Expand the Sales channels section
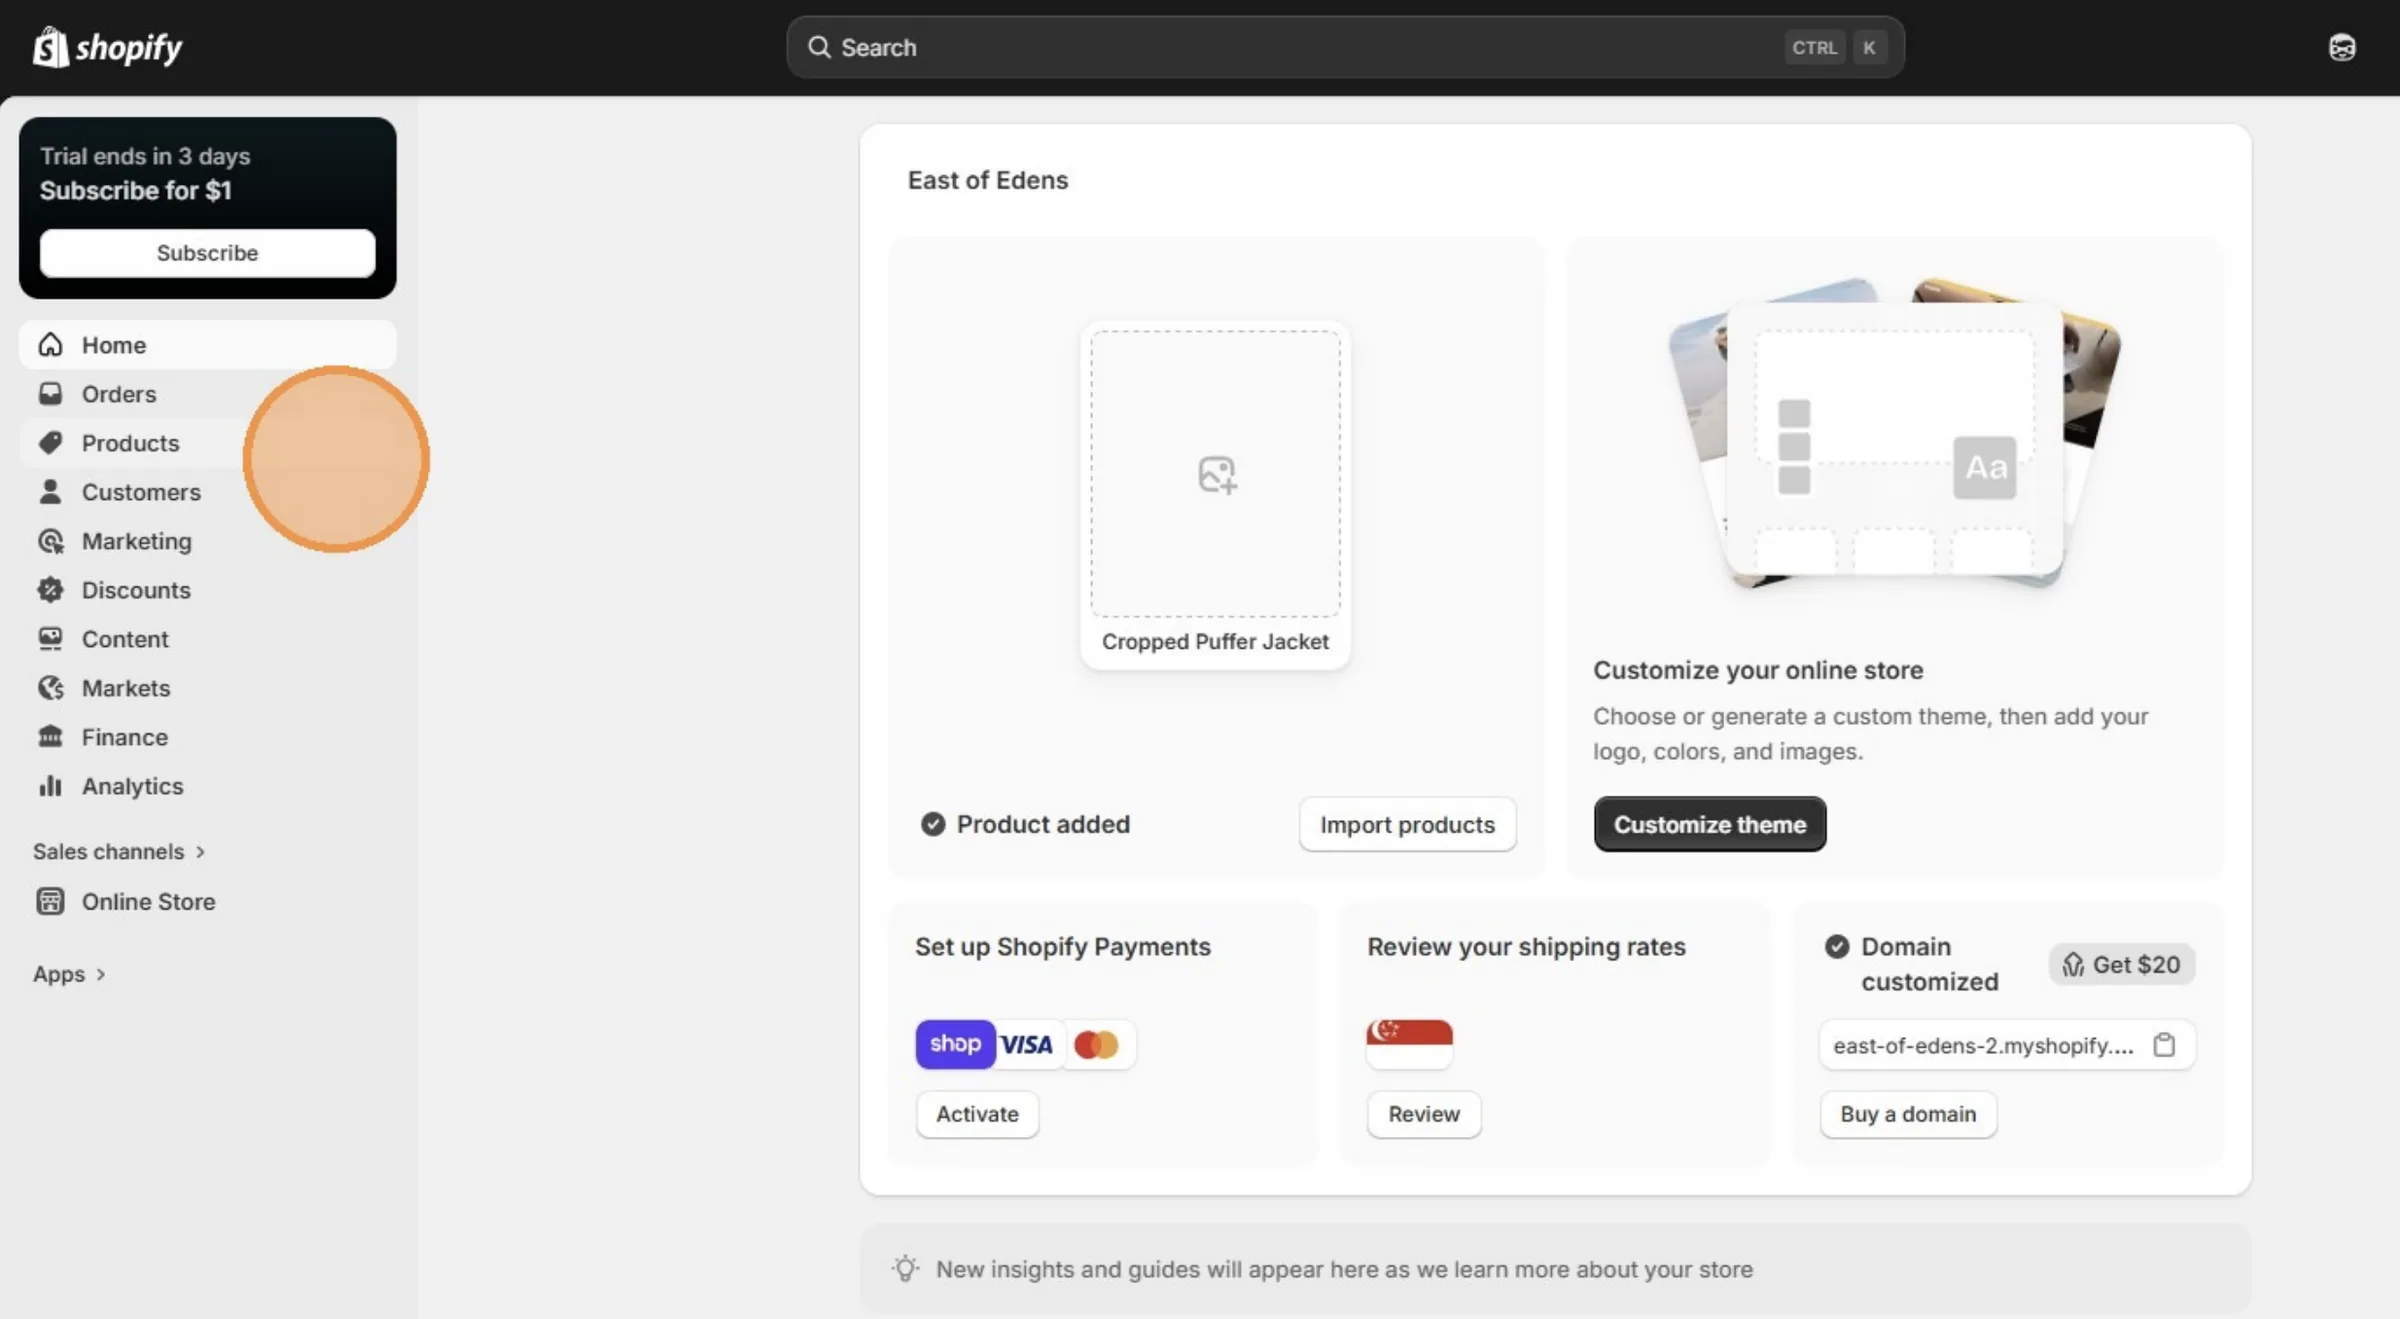This screenshot has height=1319, width=2400. point(119,852)
